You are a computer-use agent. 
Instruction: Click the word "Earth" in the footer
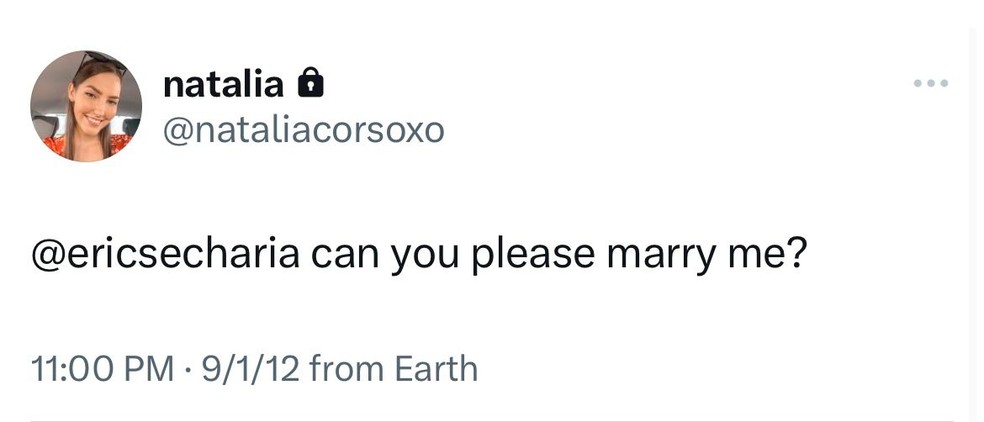(x=436, y=369)
